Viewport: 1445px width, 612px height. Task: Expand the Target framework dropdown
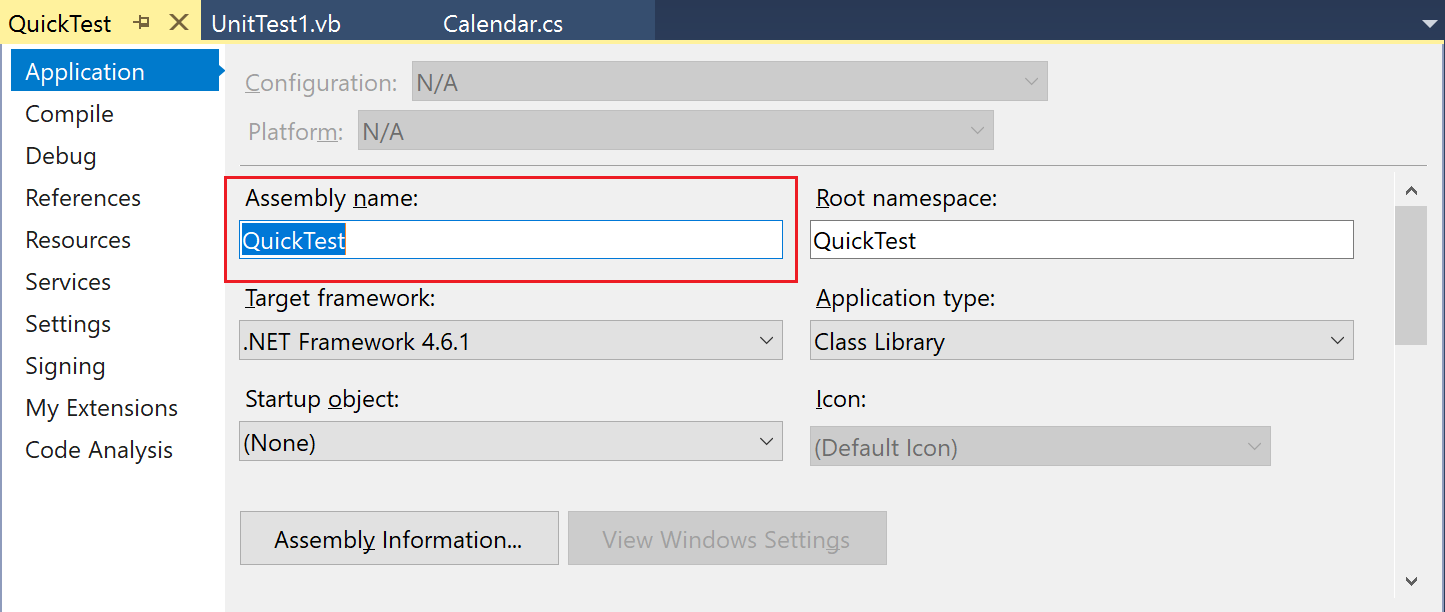pos(765,340)
